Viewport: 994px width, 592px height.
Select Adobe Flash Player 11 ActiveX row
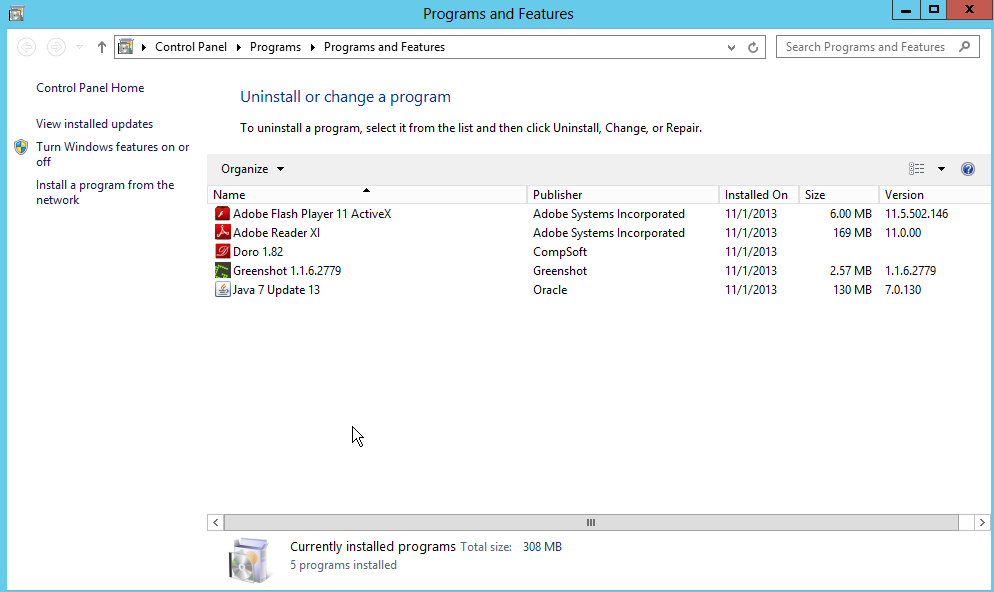coord(599,214)
